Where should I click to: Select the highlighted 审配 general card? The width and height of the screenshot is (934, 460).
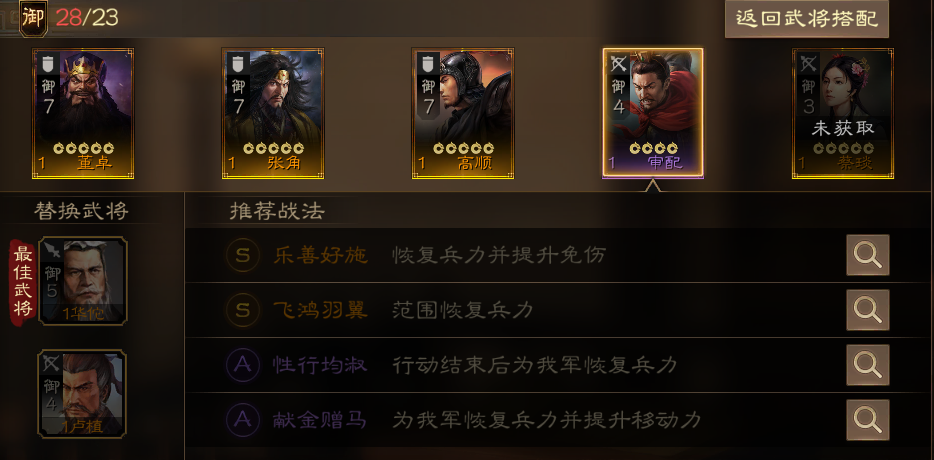[x=653, y=113]
